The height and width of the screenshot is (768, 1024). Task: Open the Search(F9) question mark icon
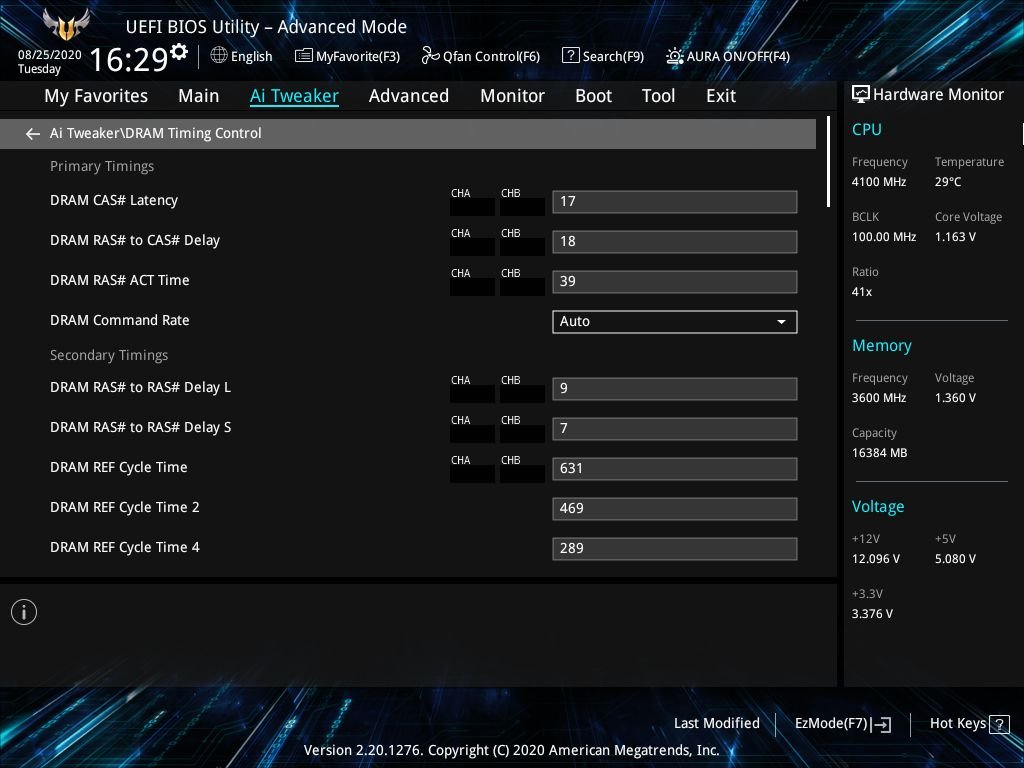[x=570, y=56]
